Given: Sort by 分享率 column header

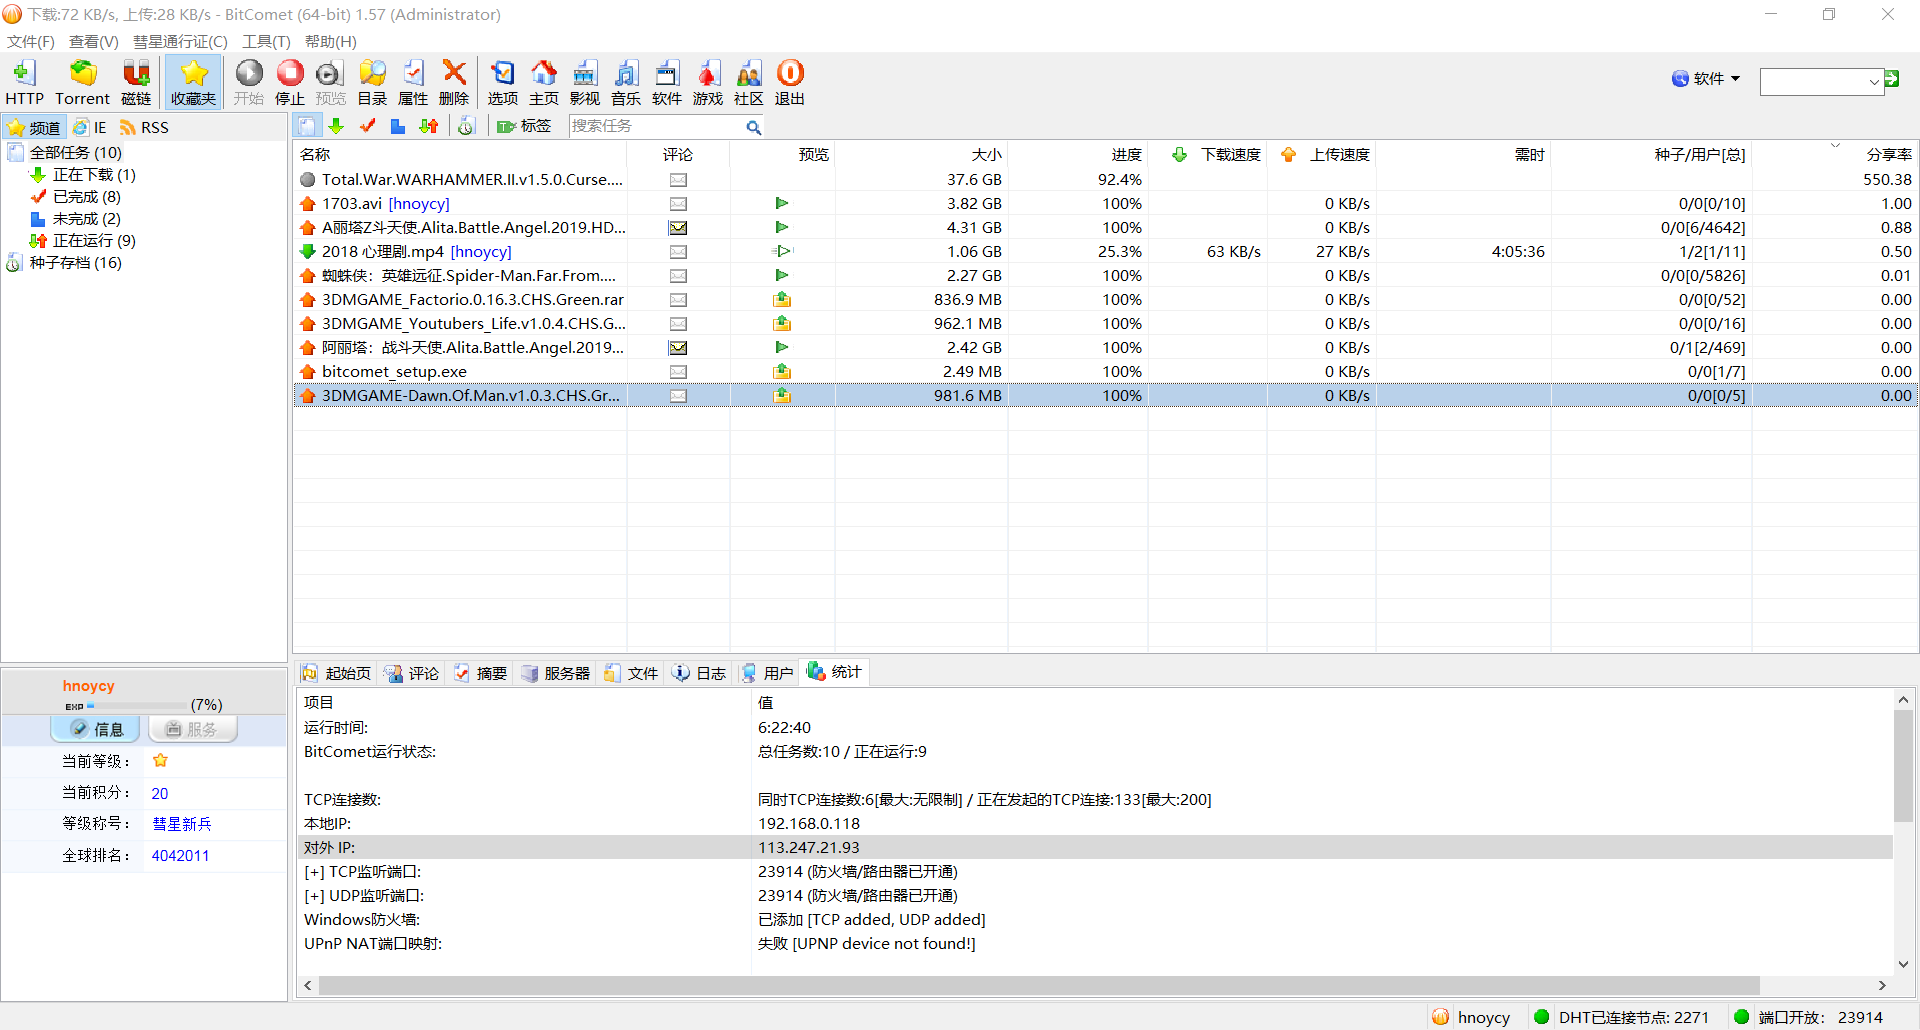Looking at the screenshot, I should point(1835,154).
